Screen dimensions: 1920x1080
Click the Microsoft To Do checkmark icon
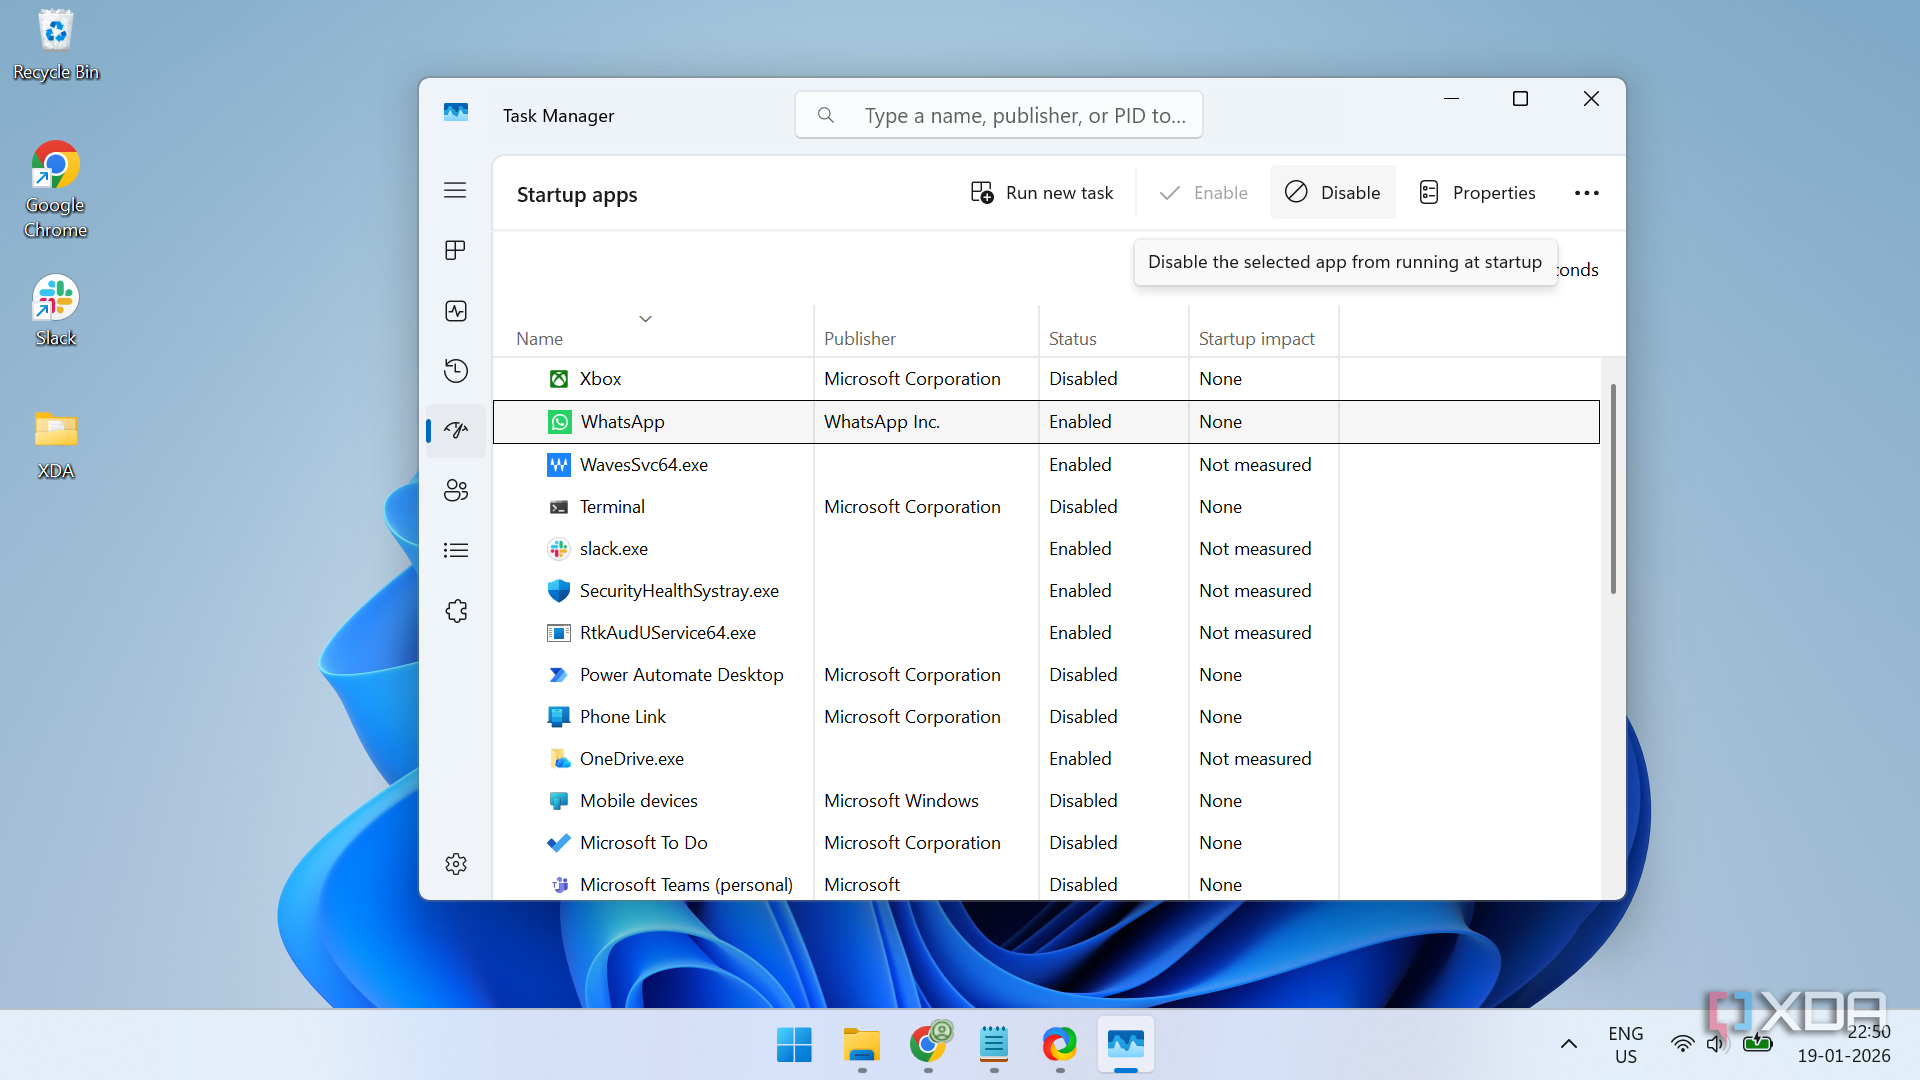559,843
